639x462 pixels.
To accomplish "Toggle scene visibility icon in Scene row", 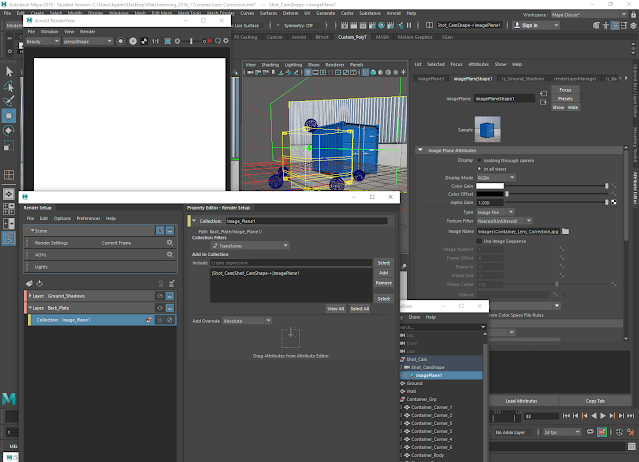I will pos(160,231).
